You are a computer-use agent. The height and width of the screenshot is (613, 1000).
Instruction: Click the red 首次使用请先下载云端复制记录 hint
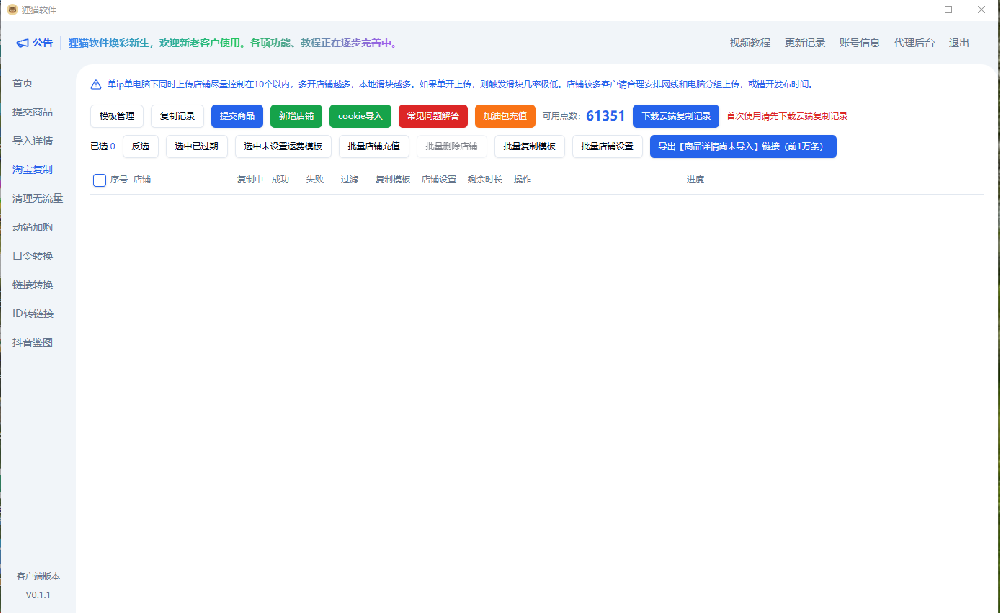point(787,116)
